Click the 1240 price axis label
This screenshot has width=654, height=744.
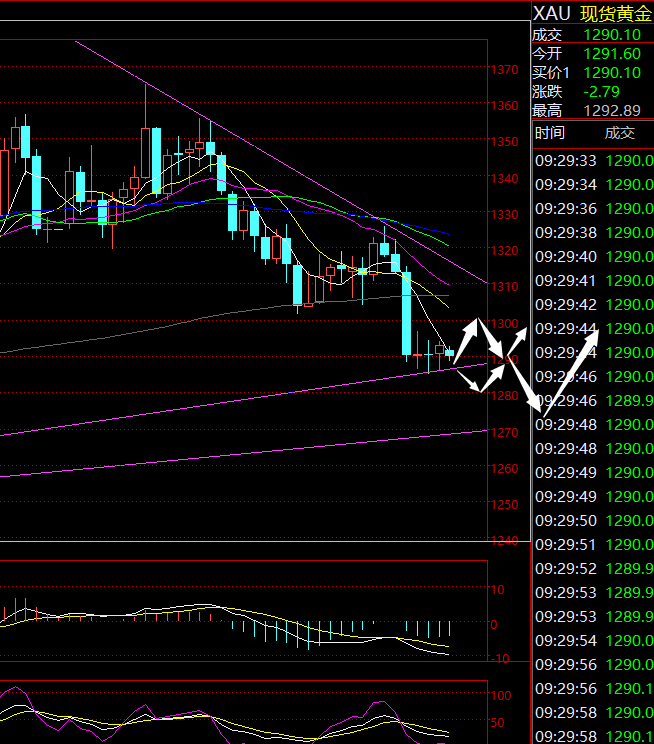pos(505,541)
